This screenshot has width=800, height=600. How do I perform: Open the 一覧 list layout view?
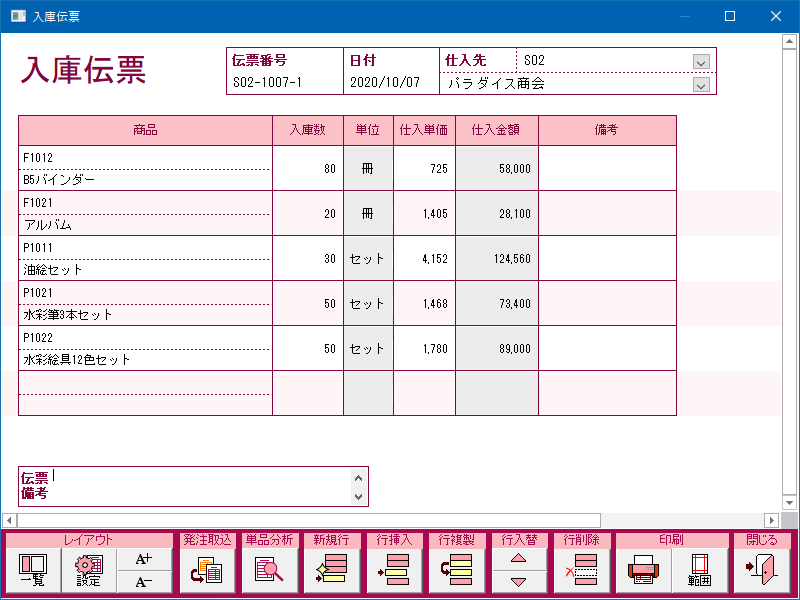click(32, 571)
